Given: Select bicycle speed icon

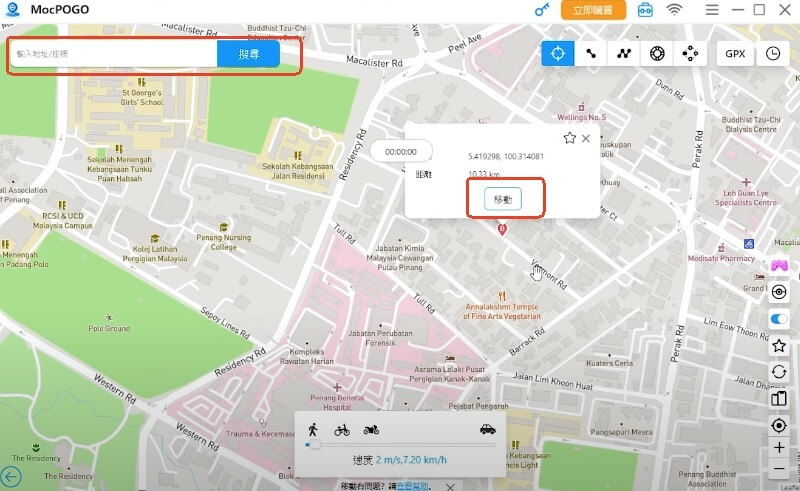Looking at the screenshot, I should click(342, 430).
